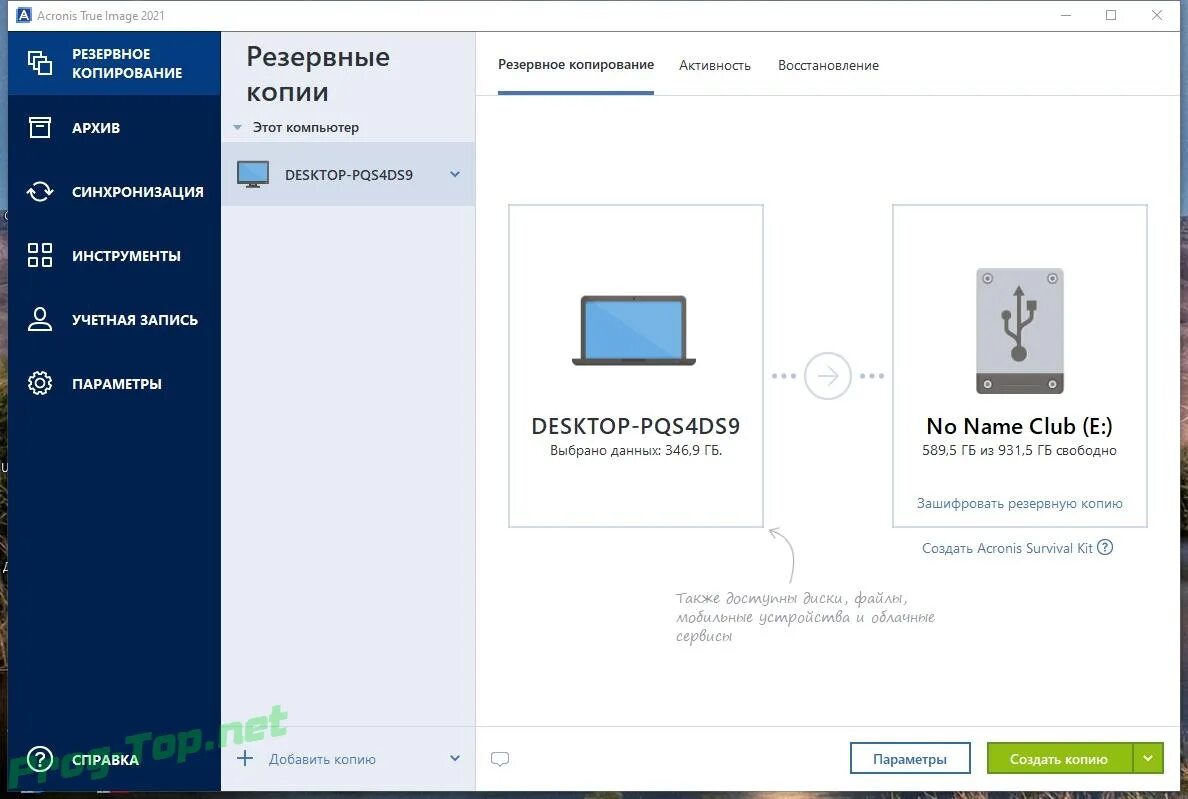Click the Survival Kit help question icon

1105,547
